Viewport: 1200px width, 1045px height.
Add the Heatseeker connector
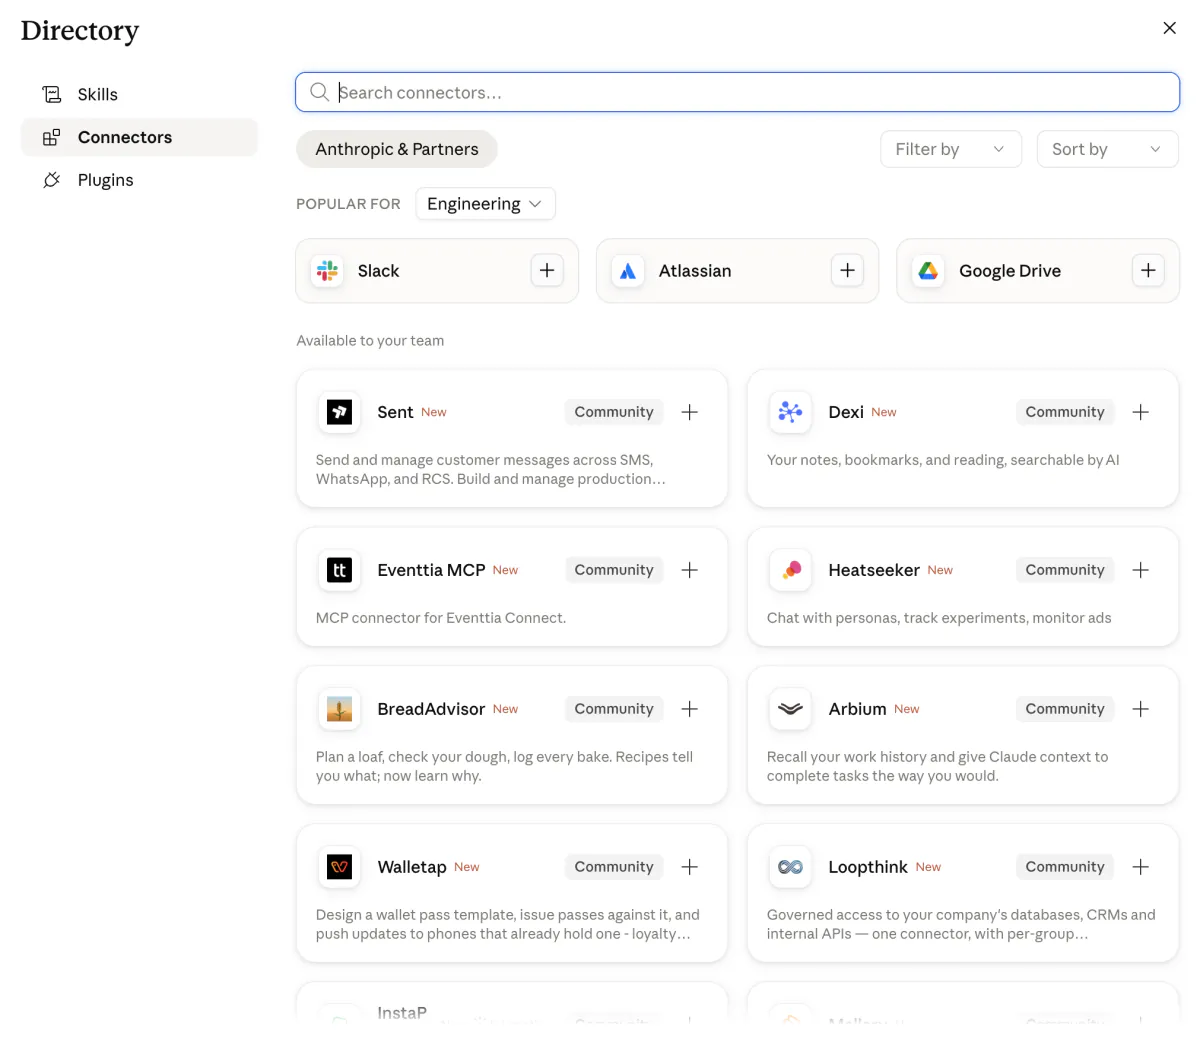point(1141,570)
